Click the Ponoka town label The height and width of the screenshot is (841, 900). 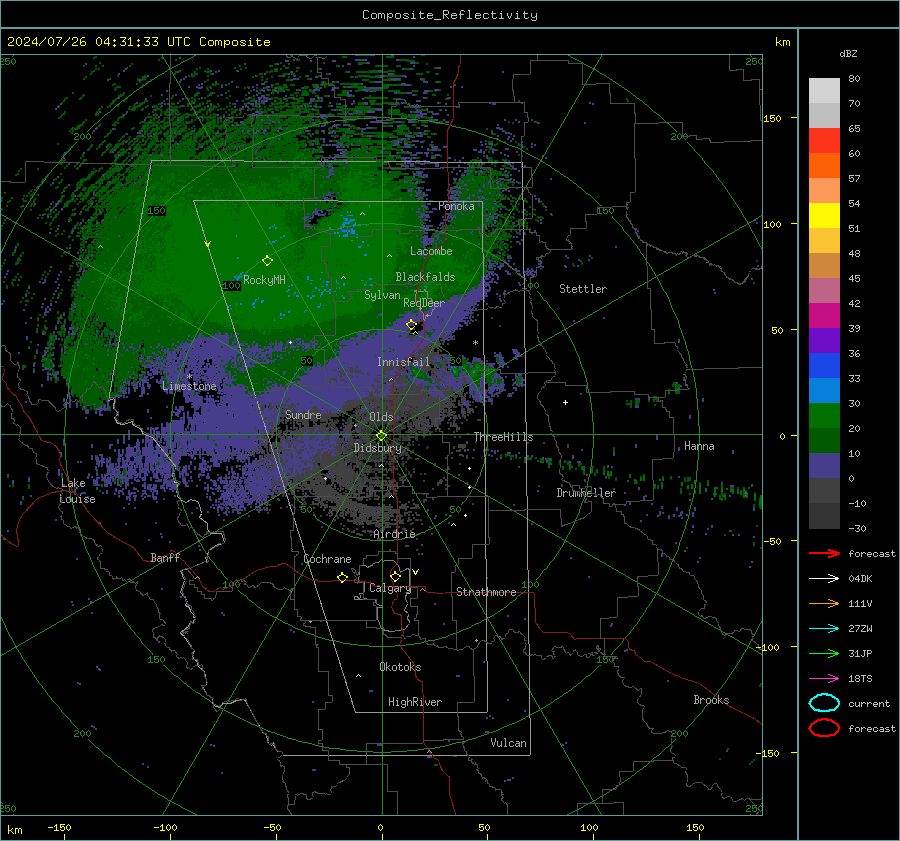click(x=456, y=206)
